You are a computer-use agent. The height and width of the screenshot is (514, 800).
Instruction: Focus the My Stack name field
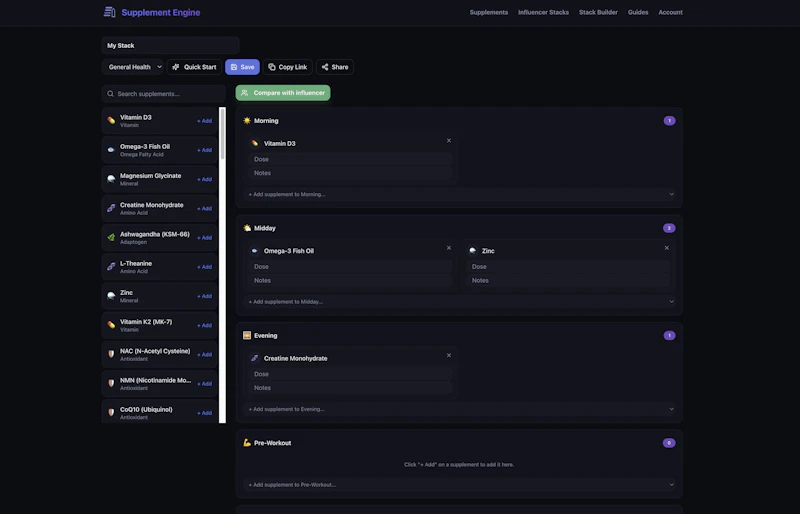point(170,45)
